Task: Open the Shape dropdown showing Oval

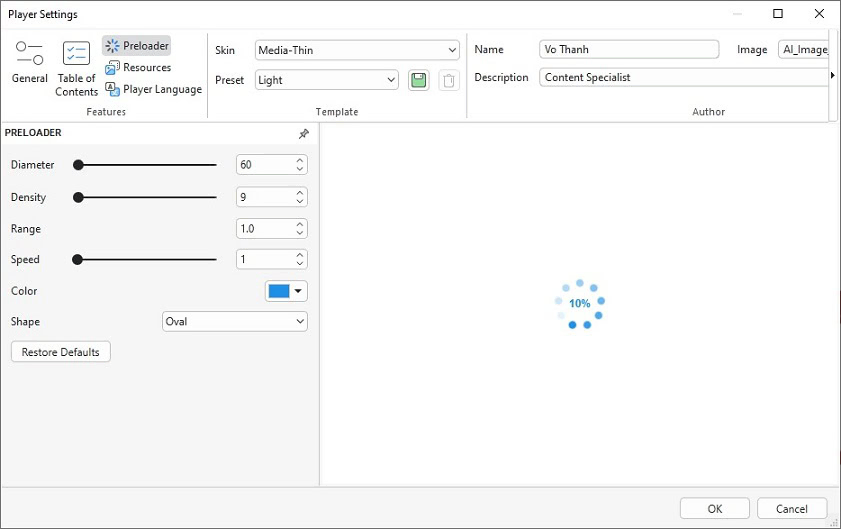Action: [235, 321]
